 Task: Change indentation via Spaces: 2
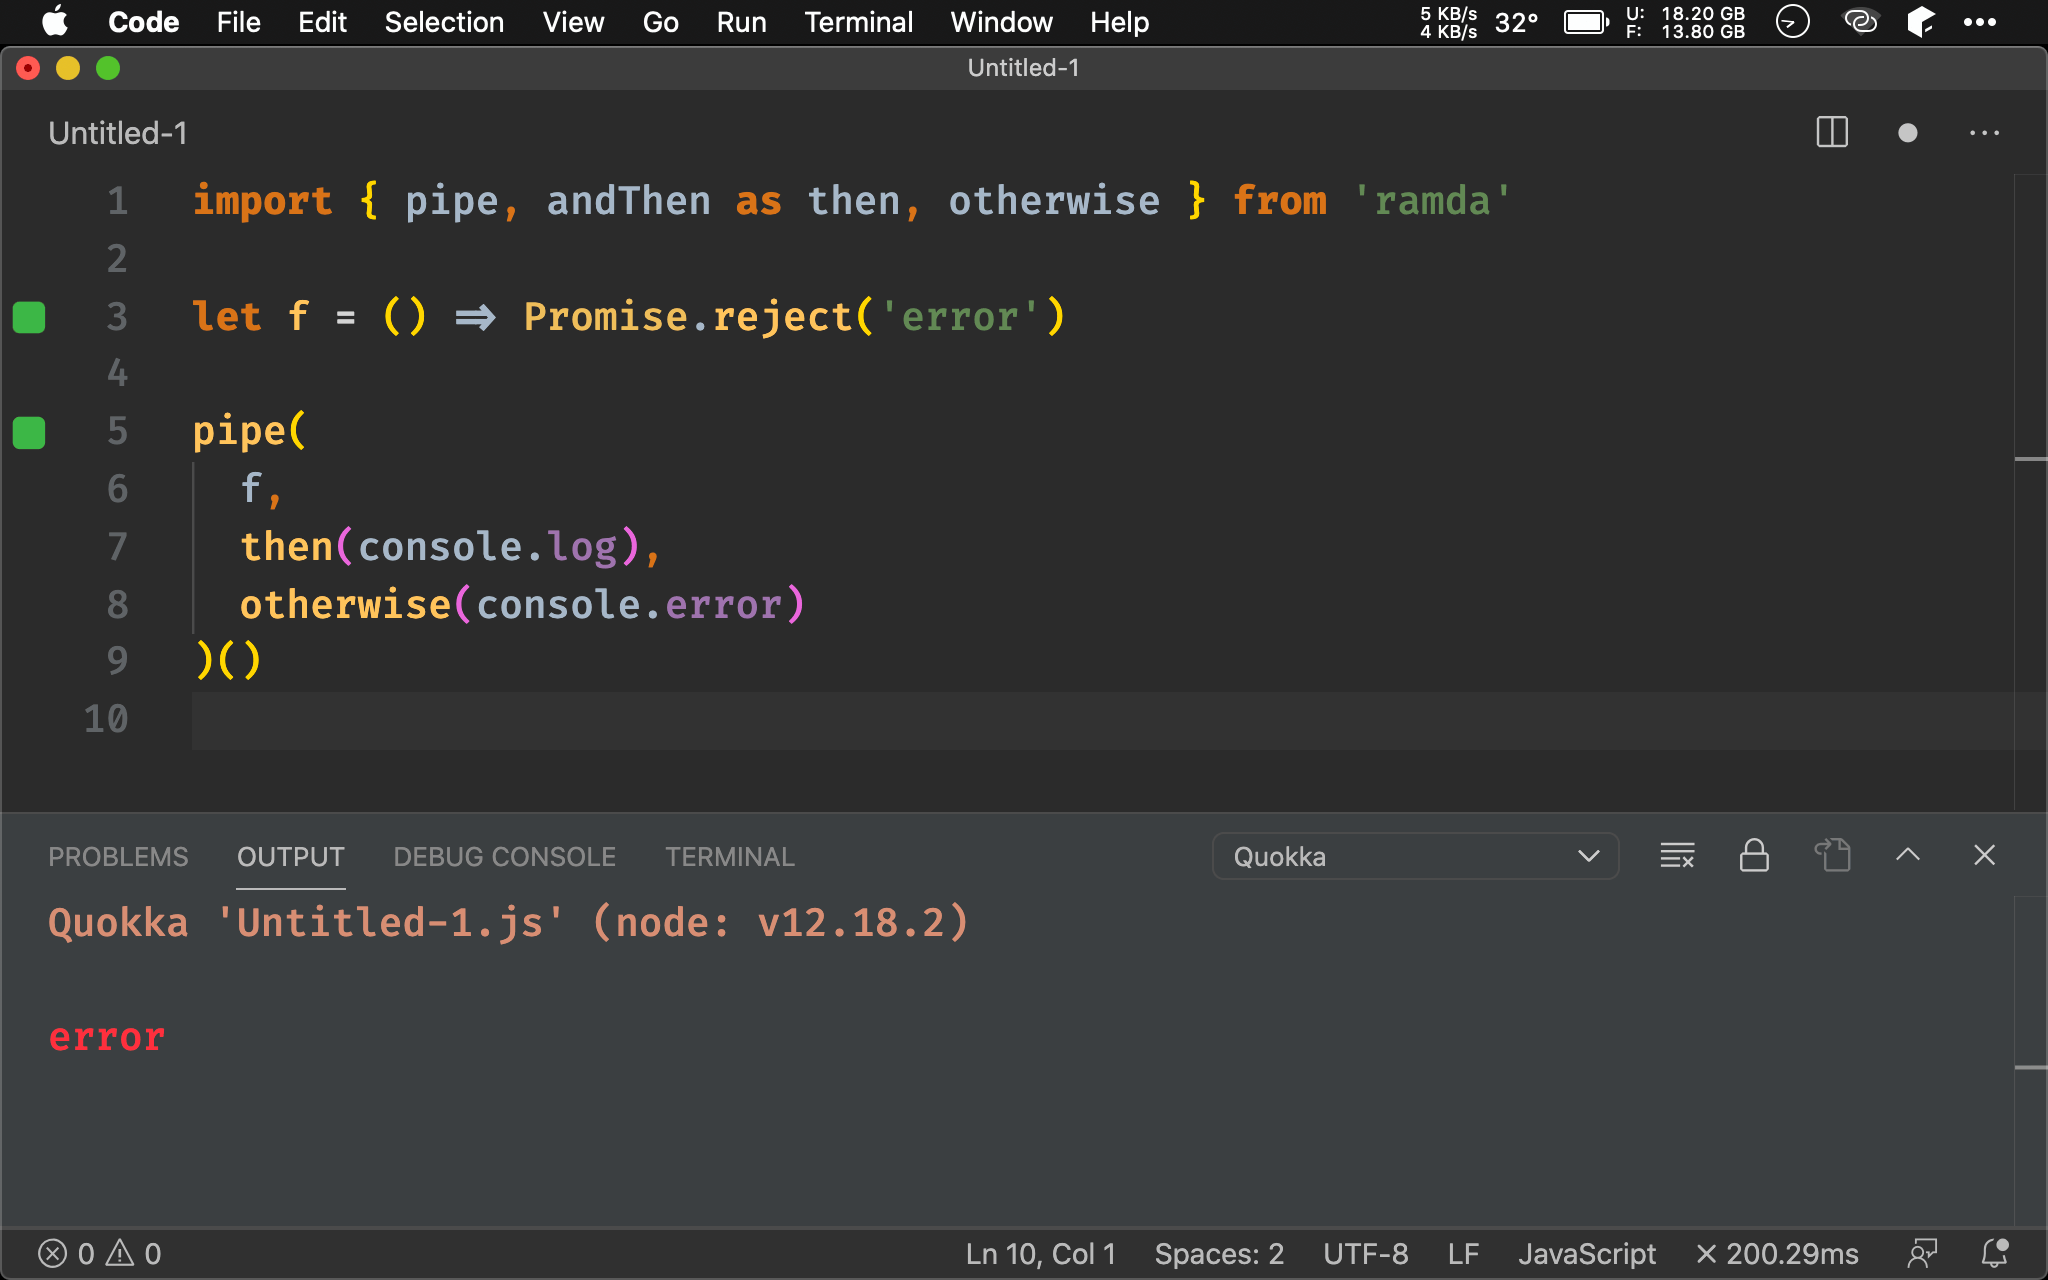1219,1254
